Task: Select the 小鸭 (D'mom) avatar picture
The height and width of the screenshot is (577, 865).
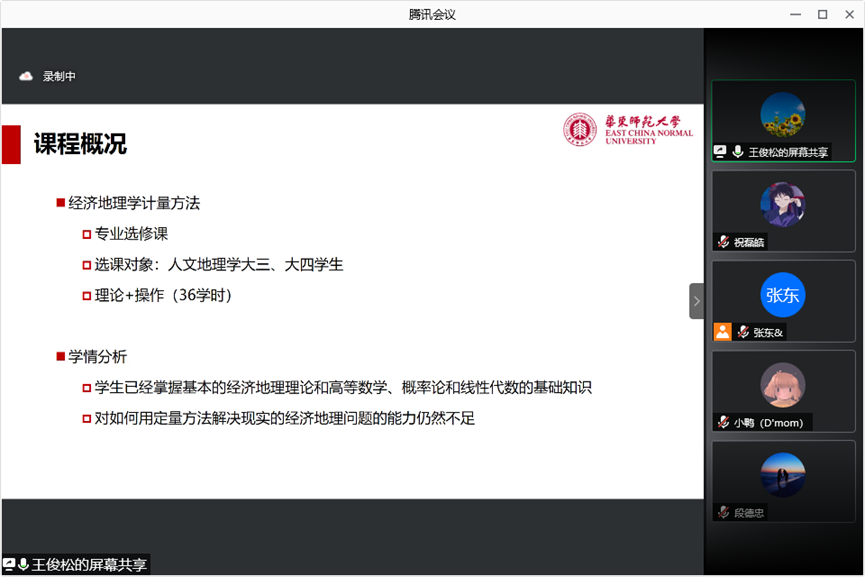Action: click(782, 385)
